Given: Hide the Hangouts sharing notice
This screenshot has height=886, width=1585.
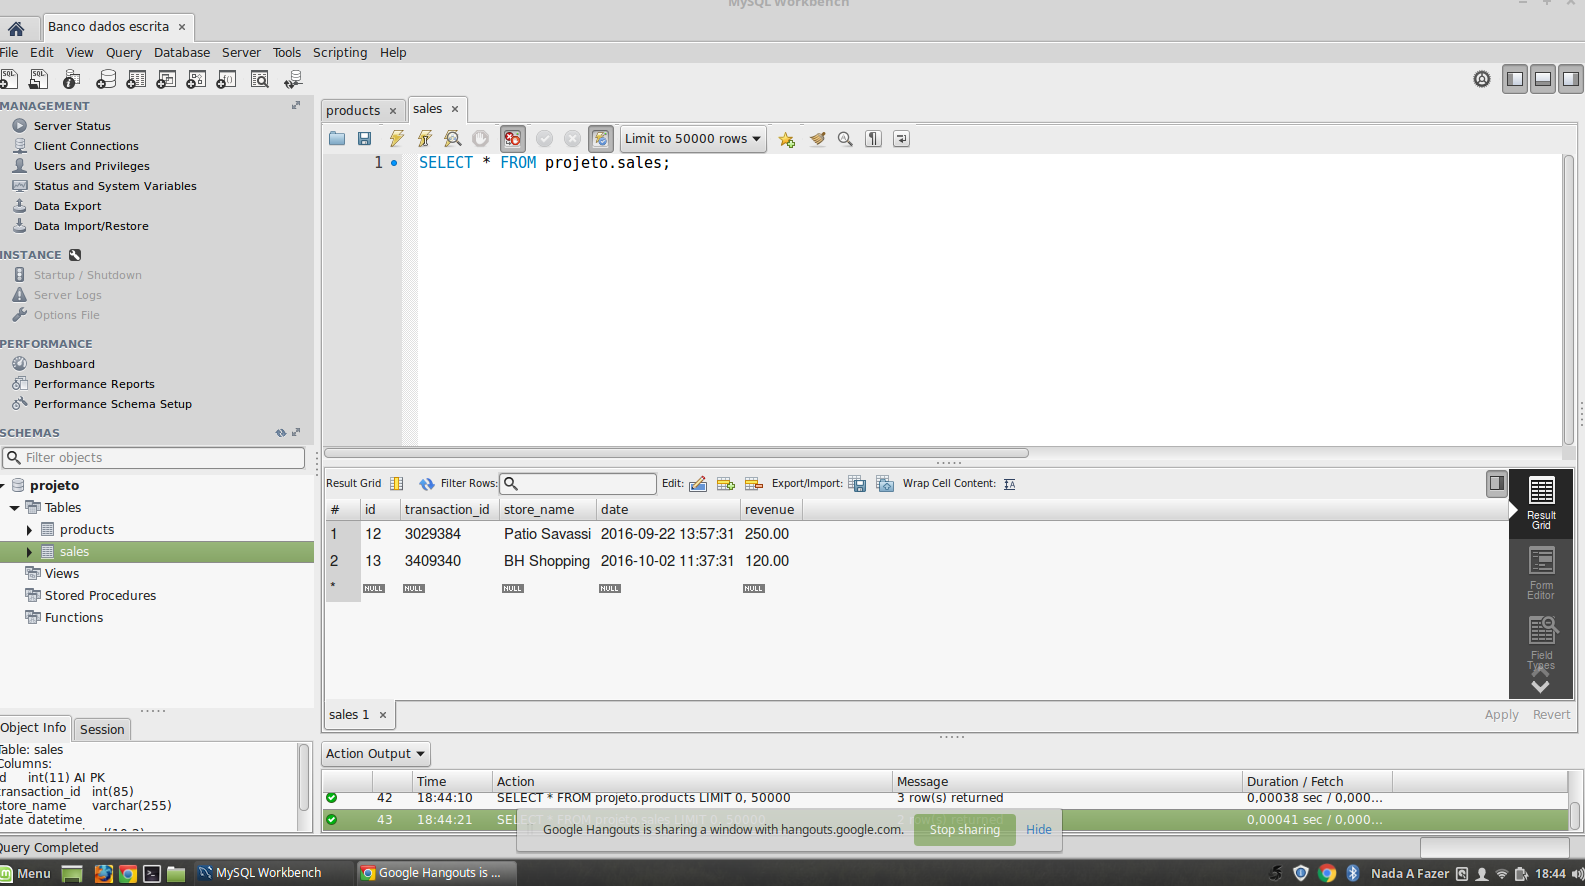Looking at the screenshot, I should coord(1039,830).
